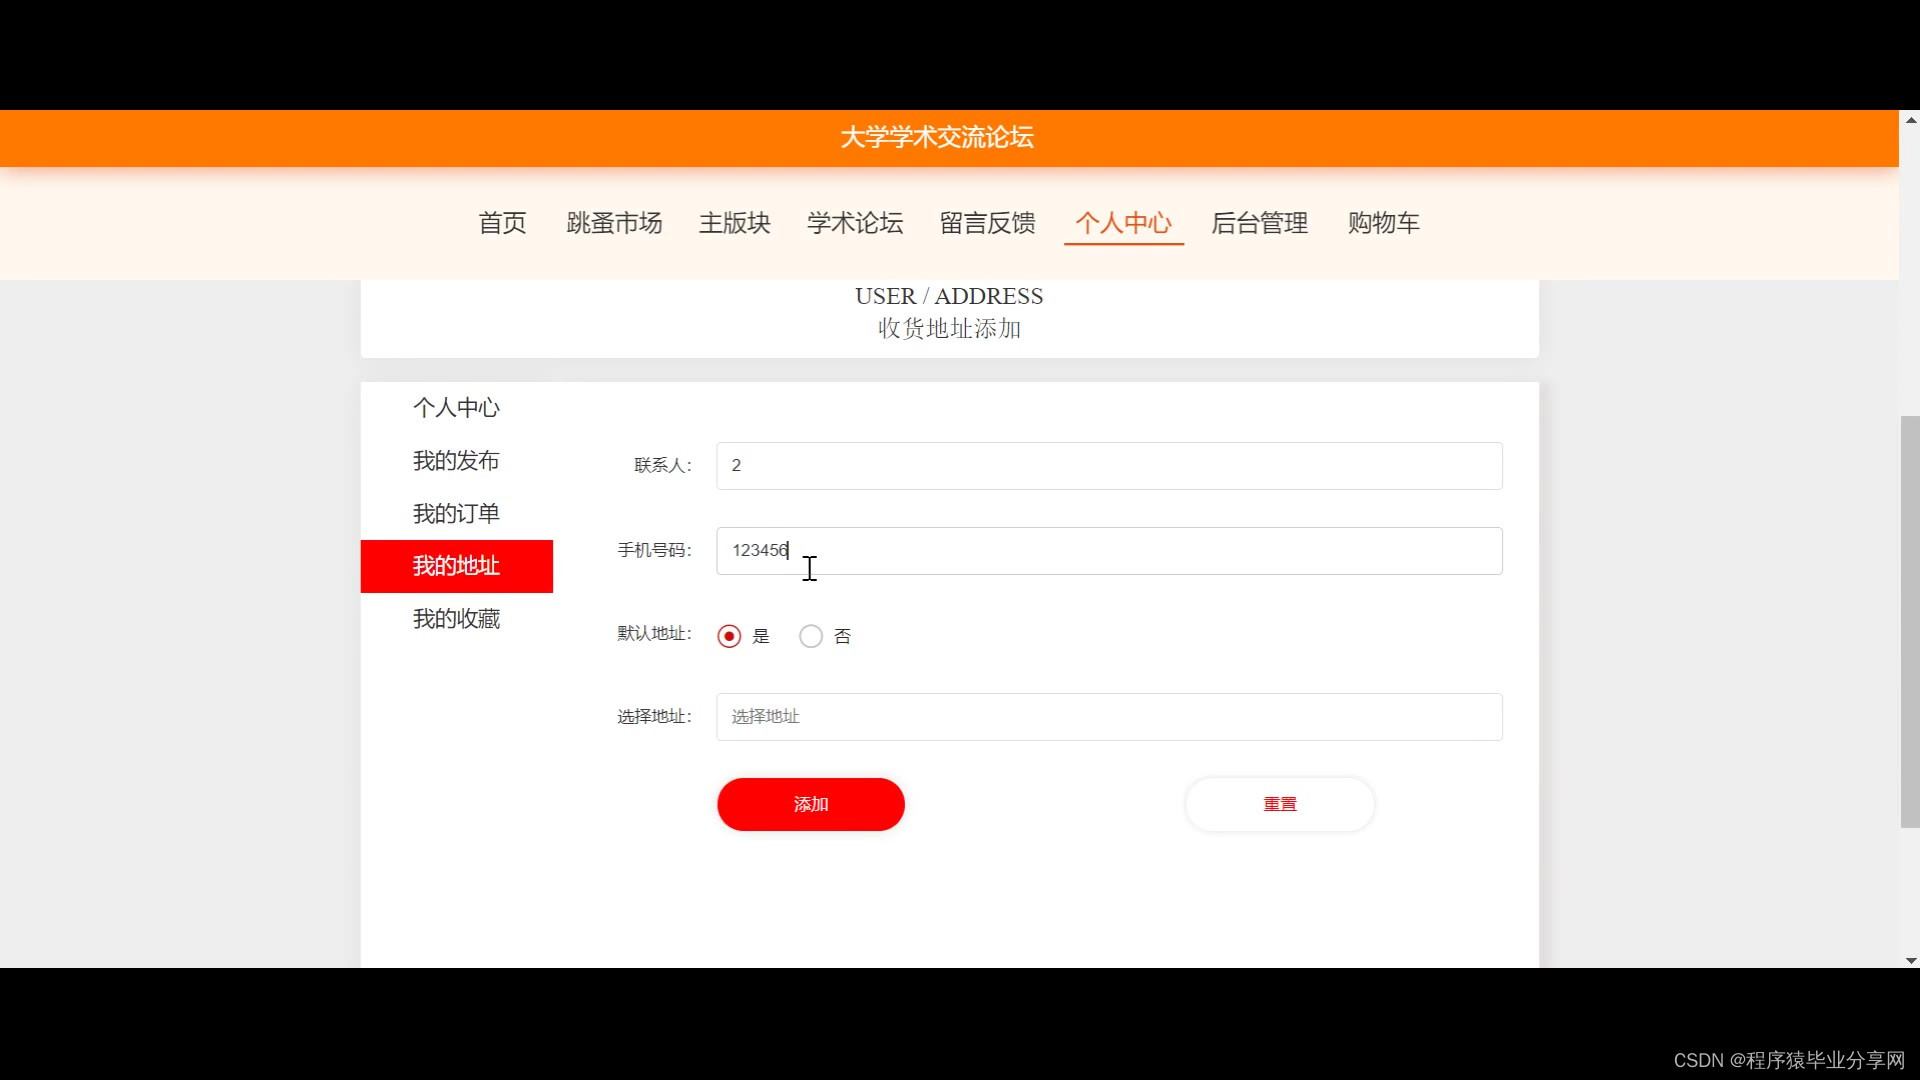1920x1080 pixels.
Task: Open the 选择地址 address selector
Action: click(x=1108, y=716)
